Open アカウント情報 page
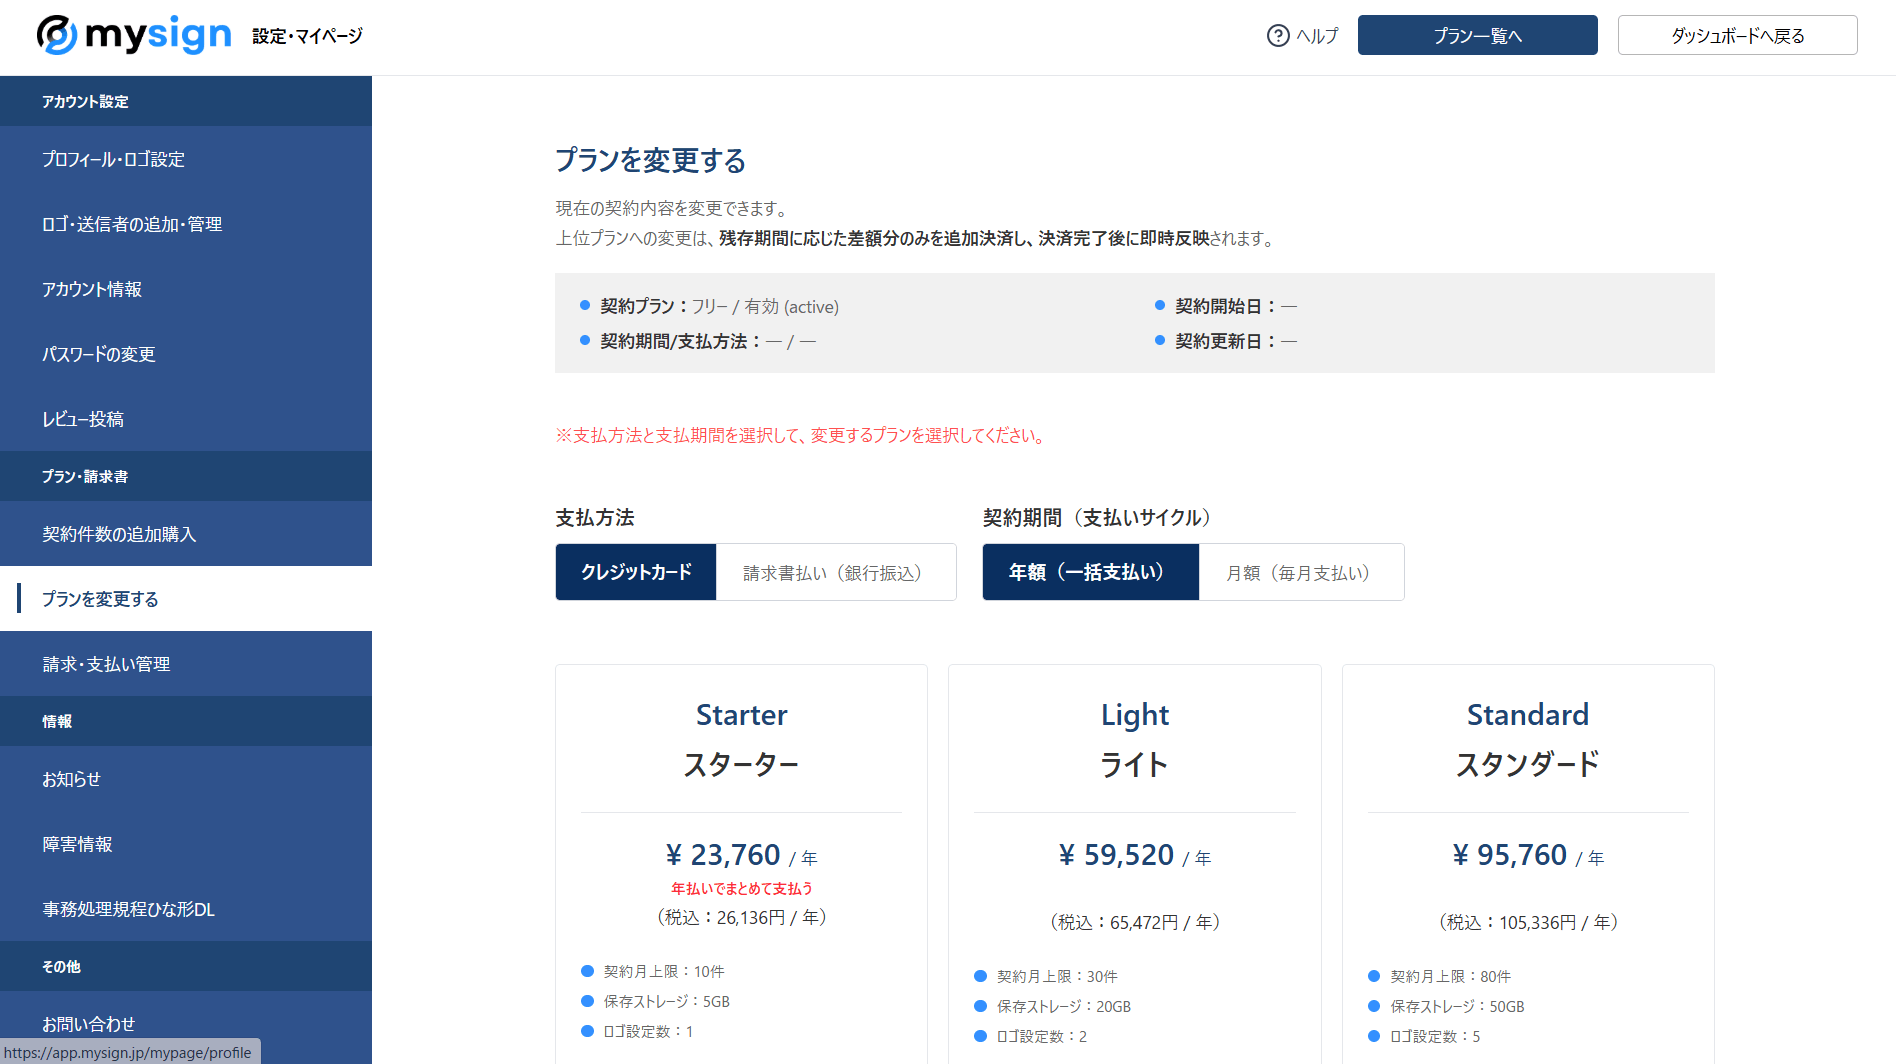This screenshot has height=1064, width=1896. point(92,289)
